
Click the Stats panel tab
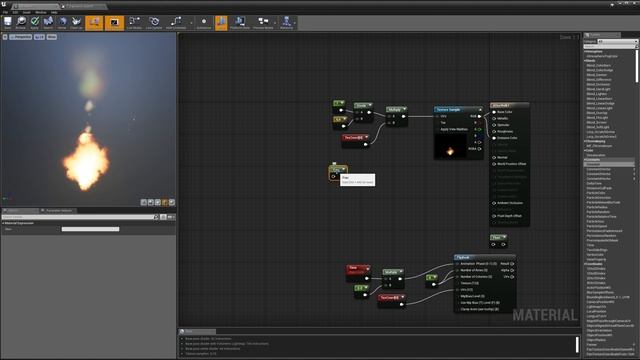coord(197,331)
